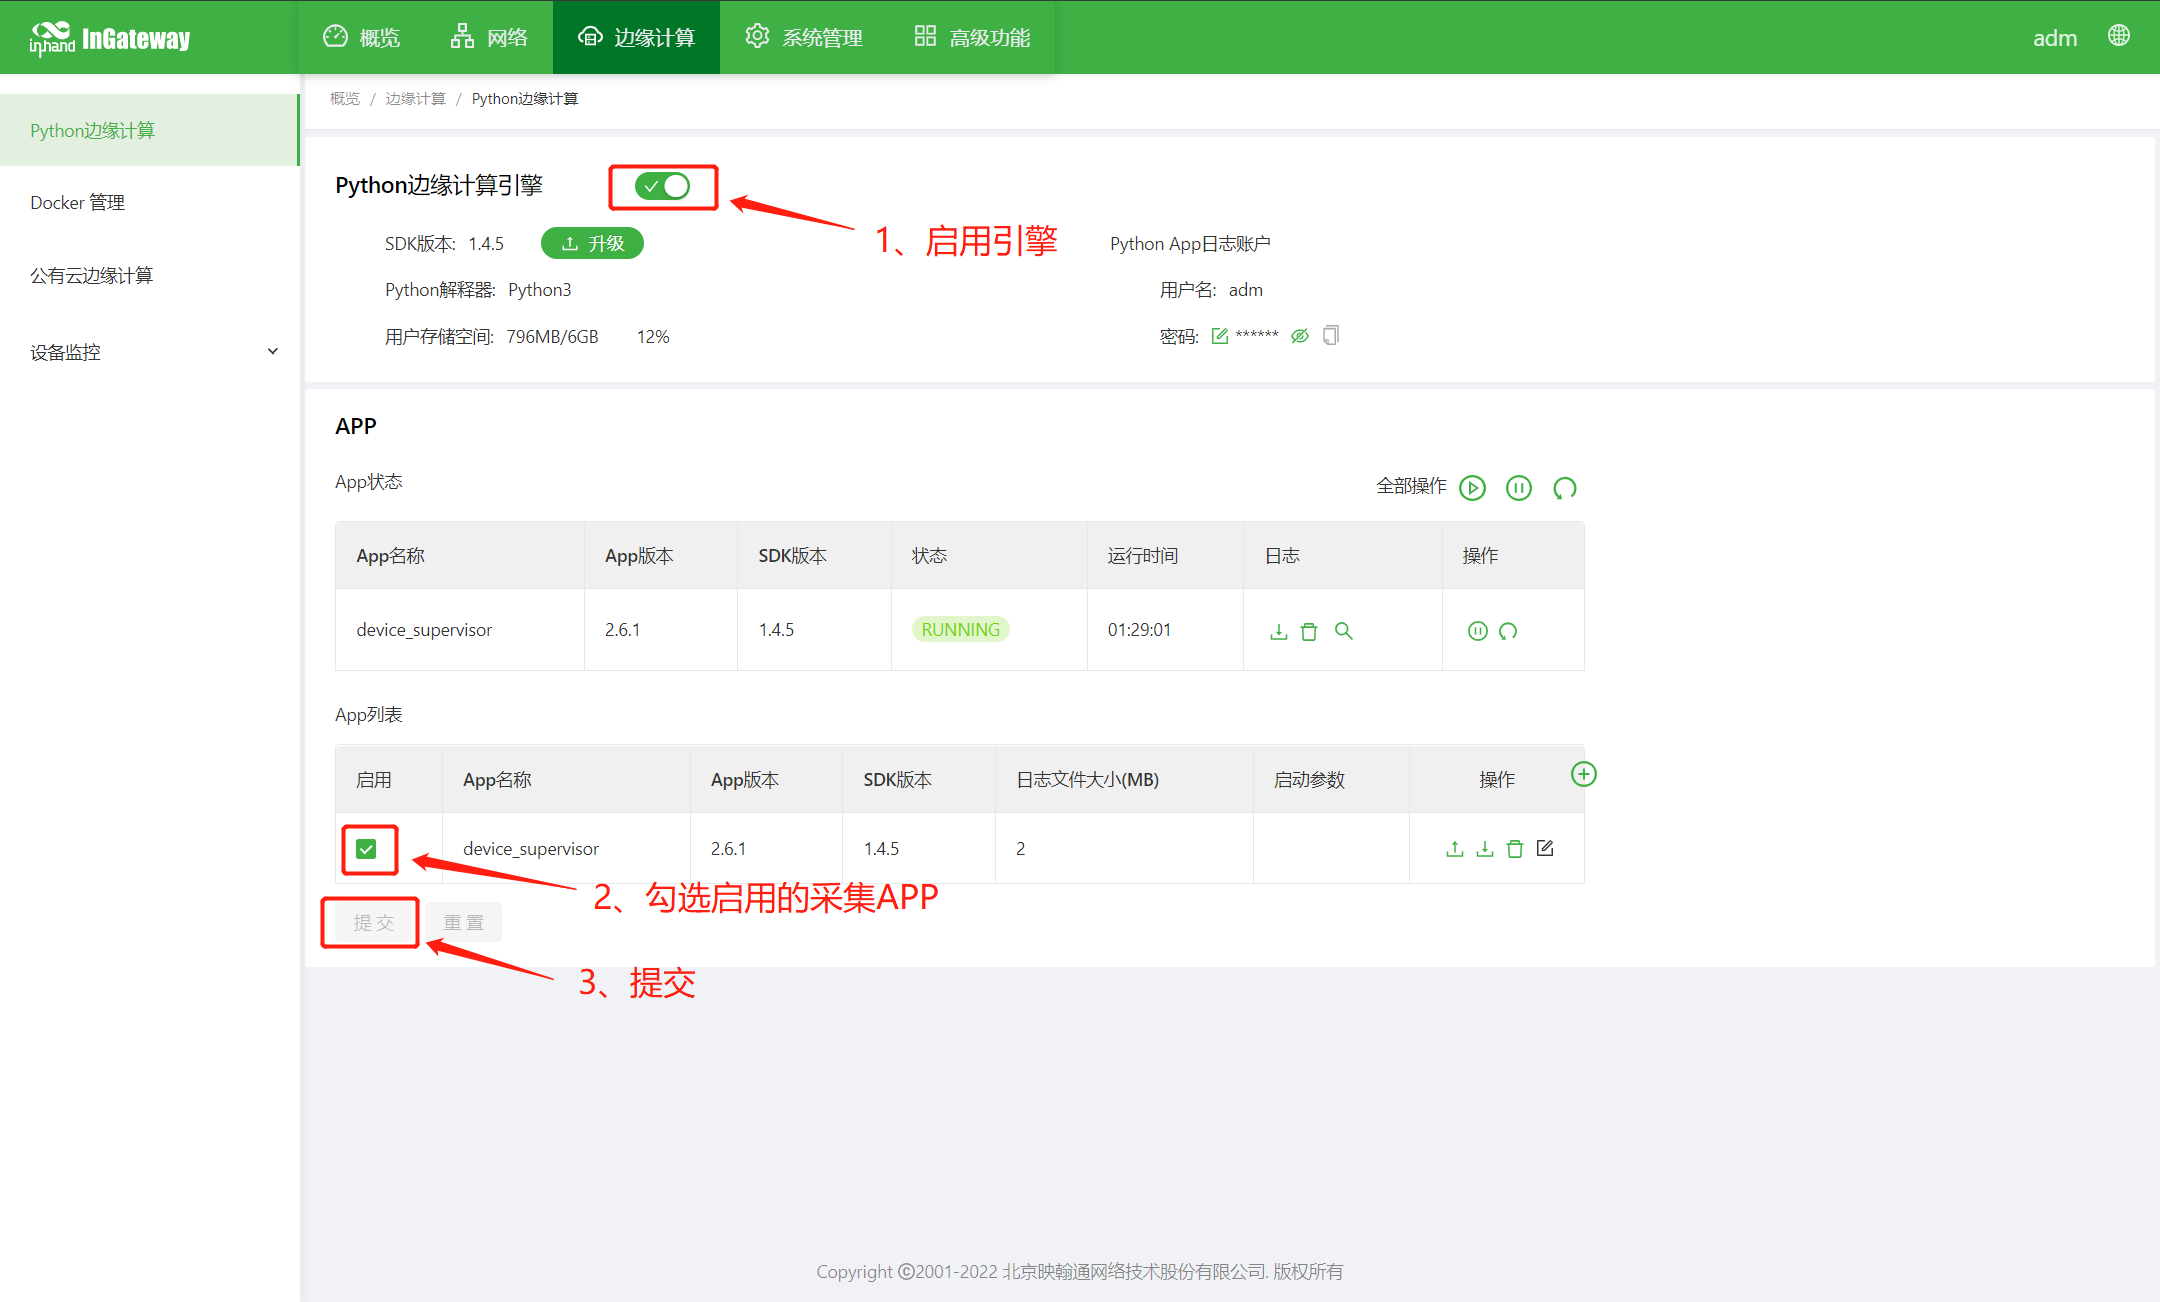Pause all apps via 全部操作 icon
2160x1302 pixels.
pyautogui.click(x=1518, y=488)
